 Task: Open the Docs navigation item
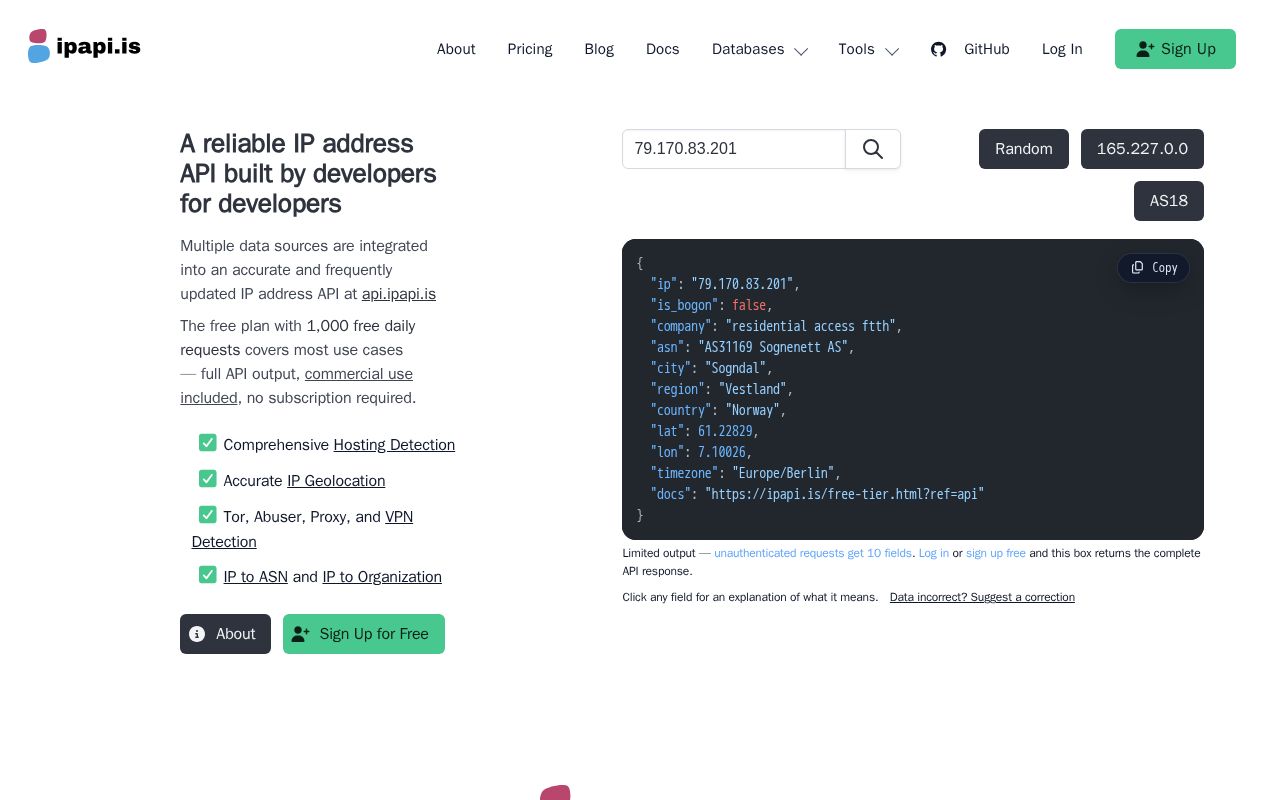coord(663,49)
